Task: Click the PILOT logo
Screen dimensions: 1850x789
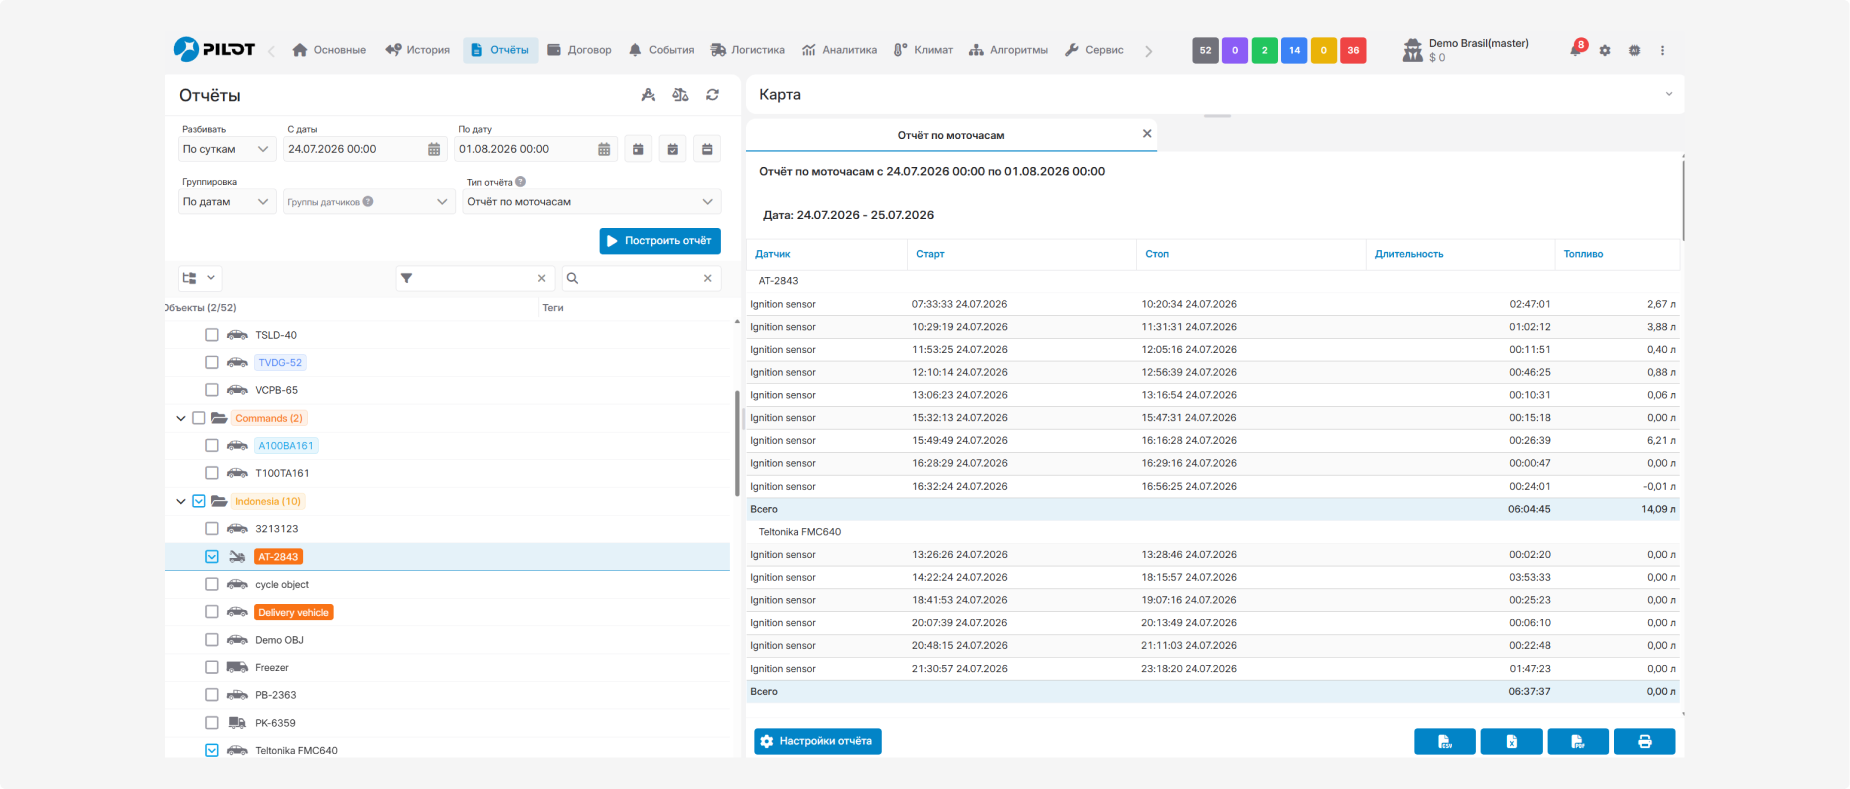Action: [x=214, y=49]
